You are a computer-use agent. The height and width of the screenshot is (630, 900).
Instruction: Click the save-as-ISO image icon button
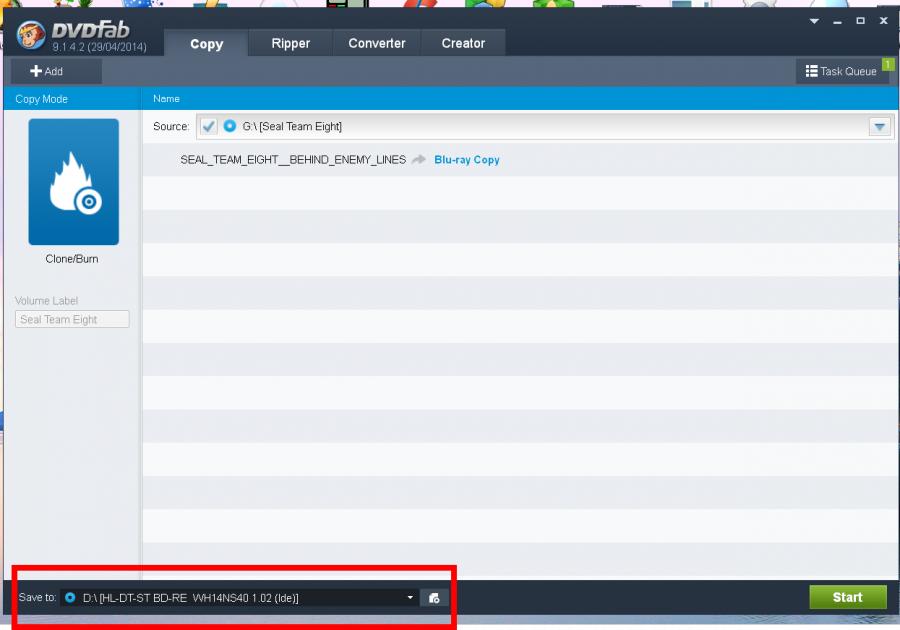434,598
